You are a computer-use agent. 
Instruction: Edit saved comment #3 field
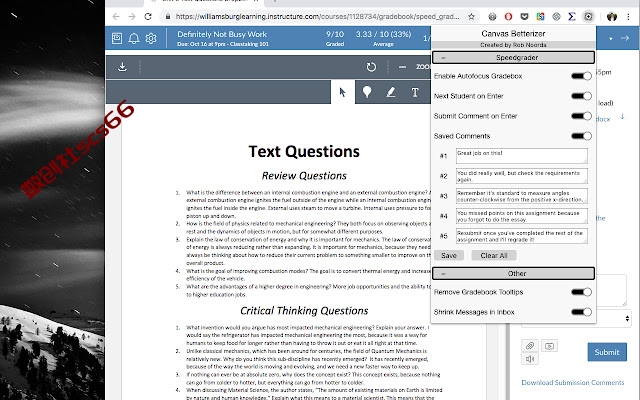[522, 196]
